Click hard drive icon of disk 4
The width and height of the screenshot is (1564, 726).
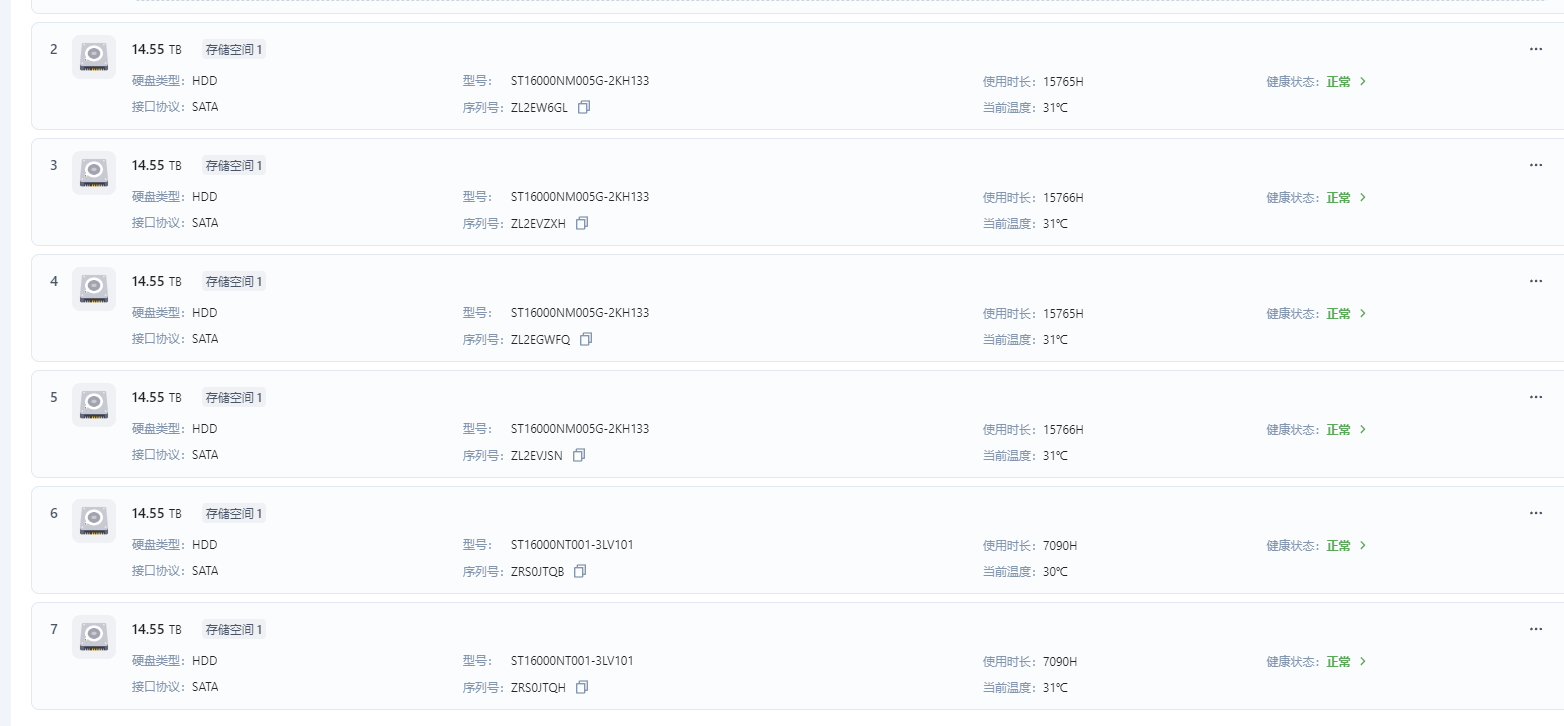point(94,288)
